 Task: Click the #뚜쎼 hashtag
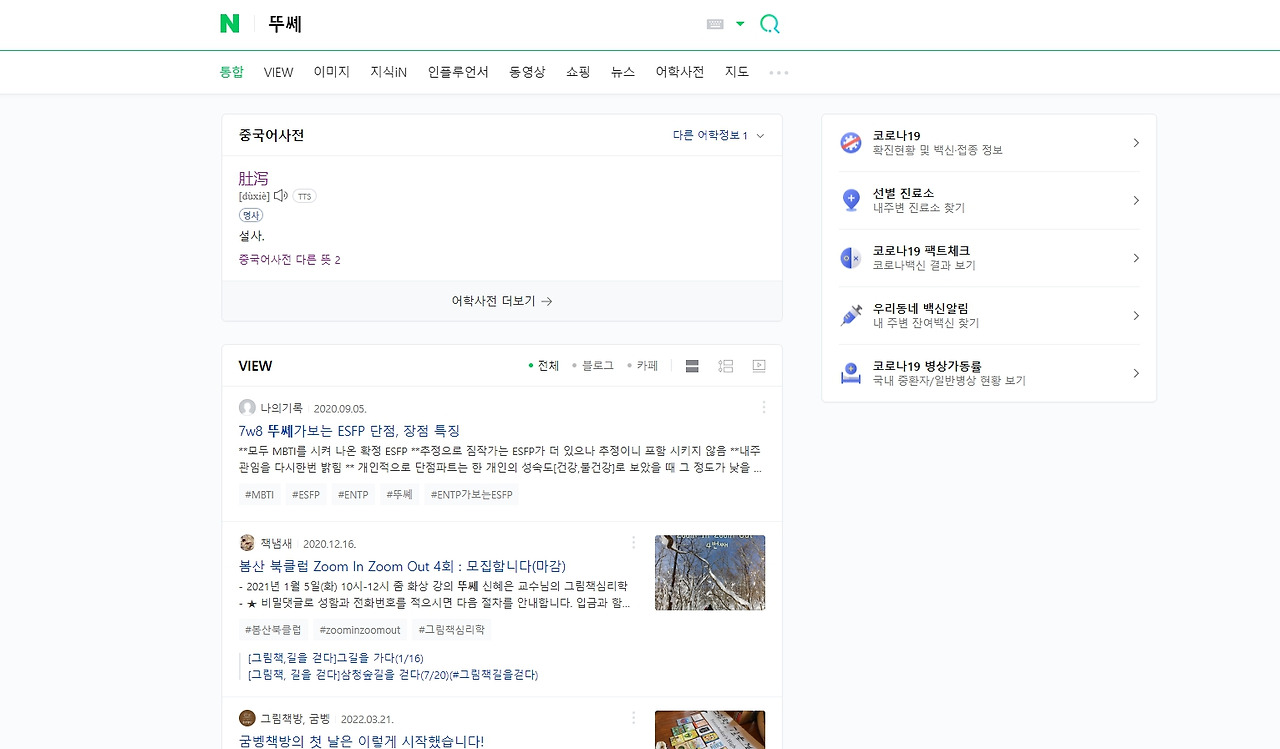tap(399, 494)
